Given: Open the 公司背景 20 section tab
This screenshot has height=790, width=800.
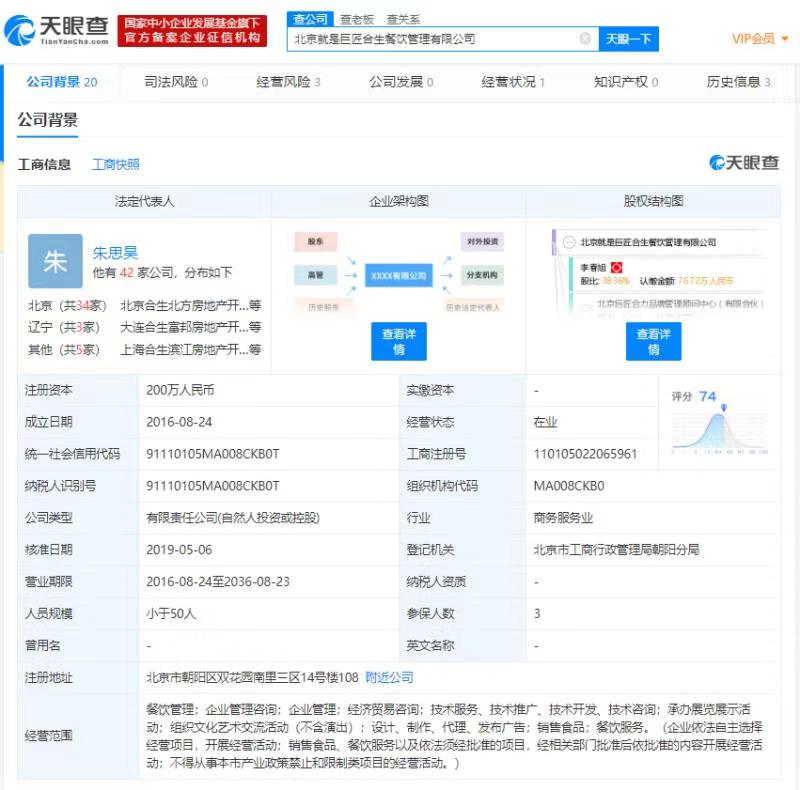Looking at the screenshot, I should [62, 82].
